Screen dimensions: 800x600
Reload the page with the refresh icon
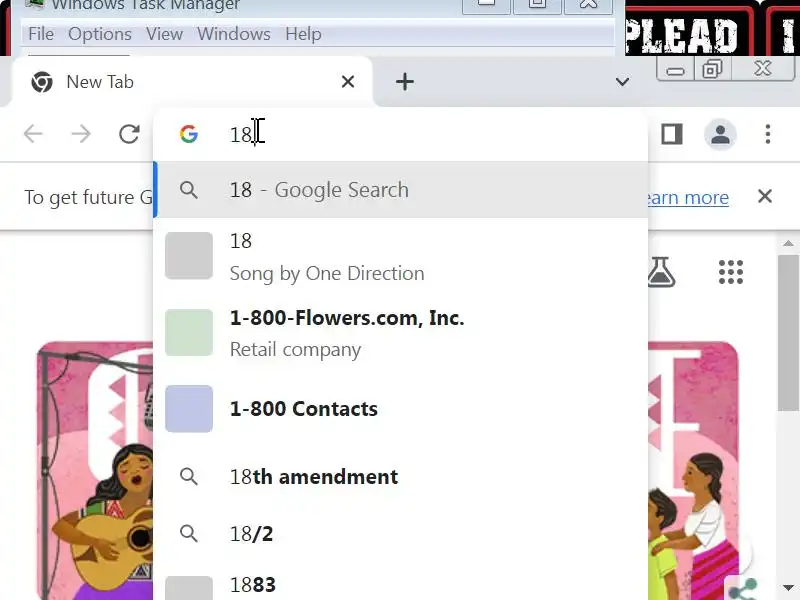[129, 134]
